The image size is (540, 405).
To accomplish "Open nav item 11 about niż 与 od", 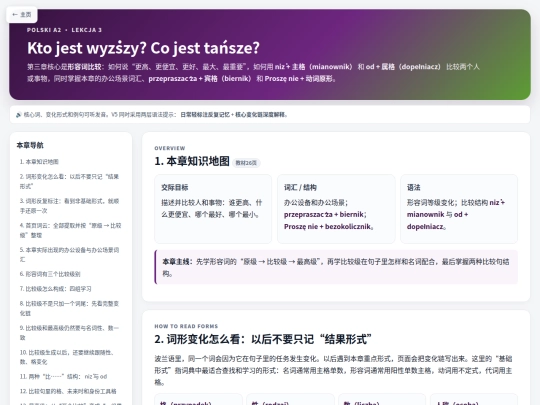I will click(63, 376).
